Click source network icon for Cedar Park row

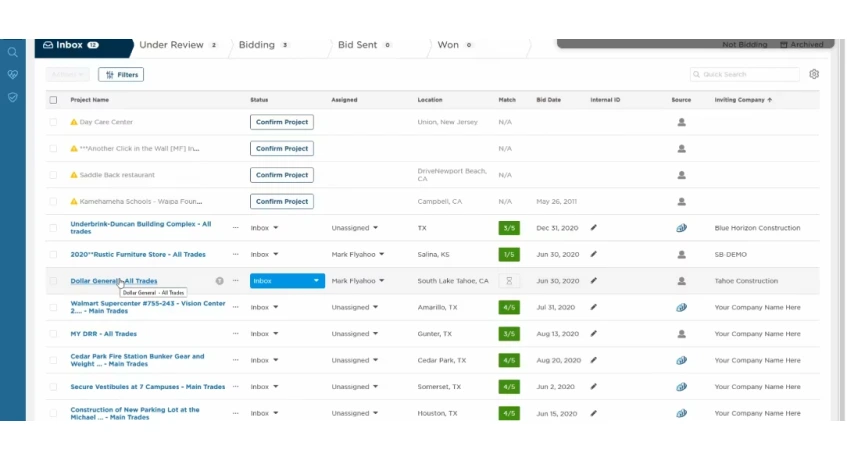pyautogui.click(x=681, y=360)
